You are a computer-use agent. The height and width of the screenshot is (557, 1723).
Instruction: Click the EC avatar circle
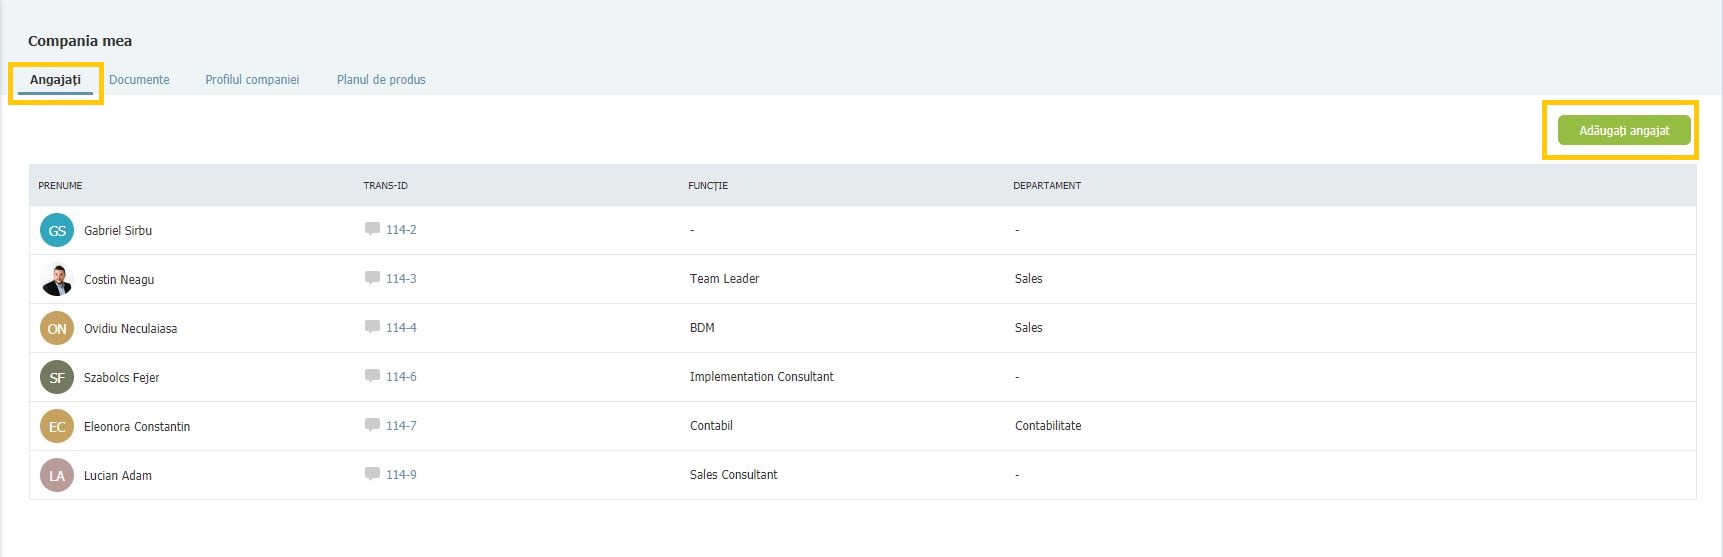point(57,426)
